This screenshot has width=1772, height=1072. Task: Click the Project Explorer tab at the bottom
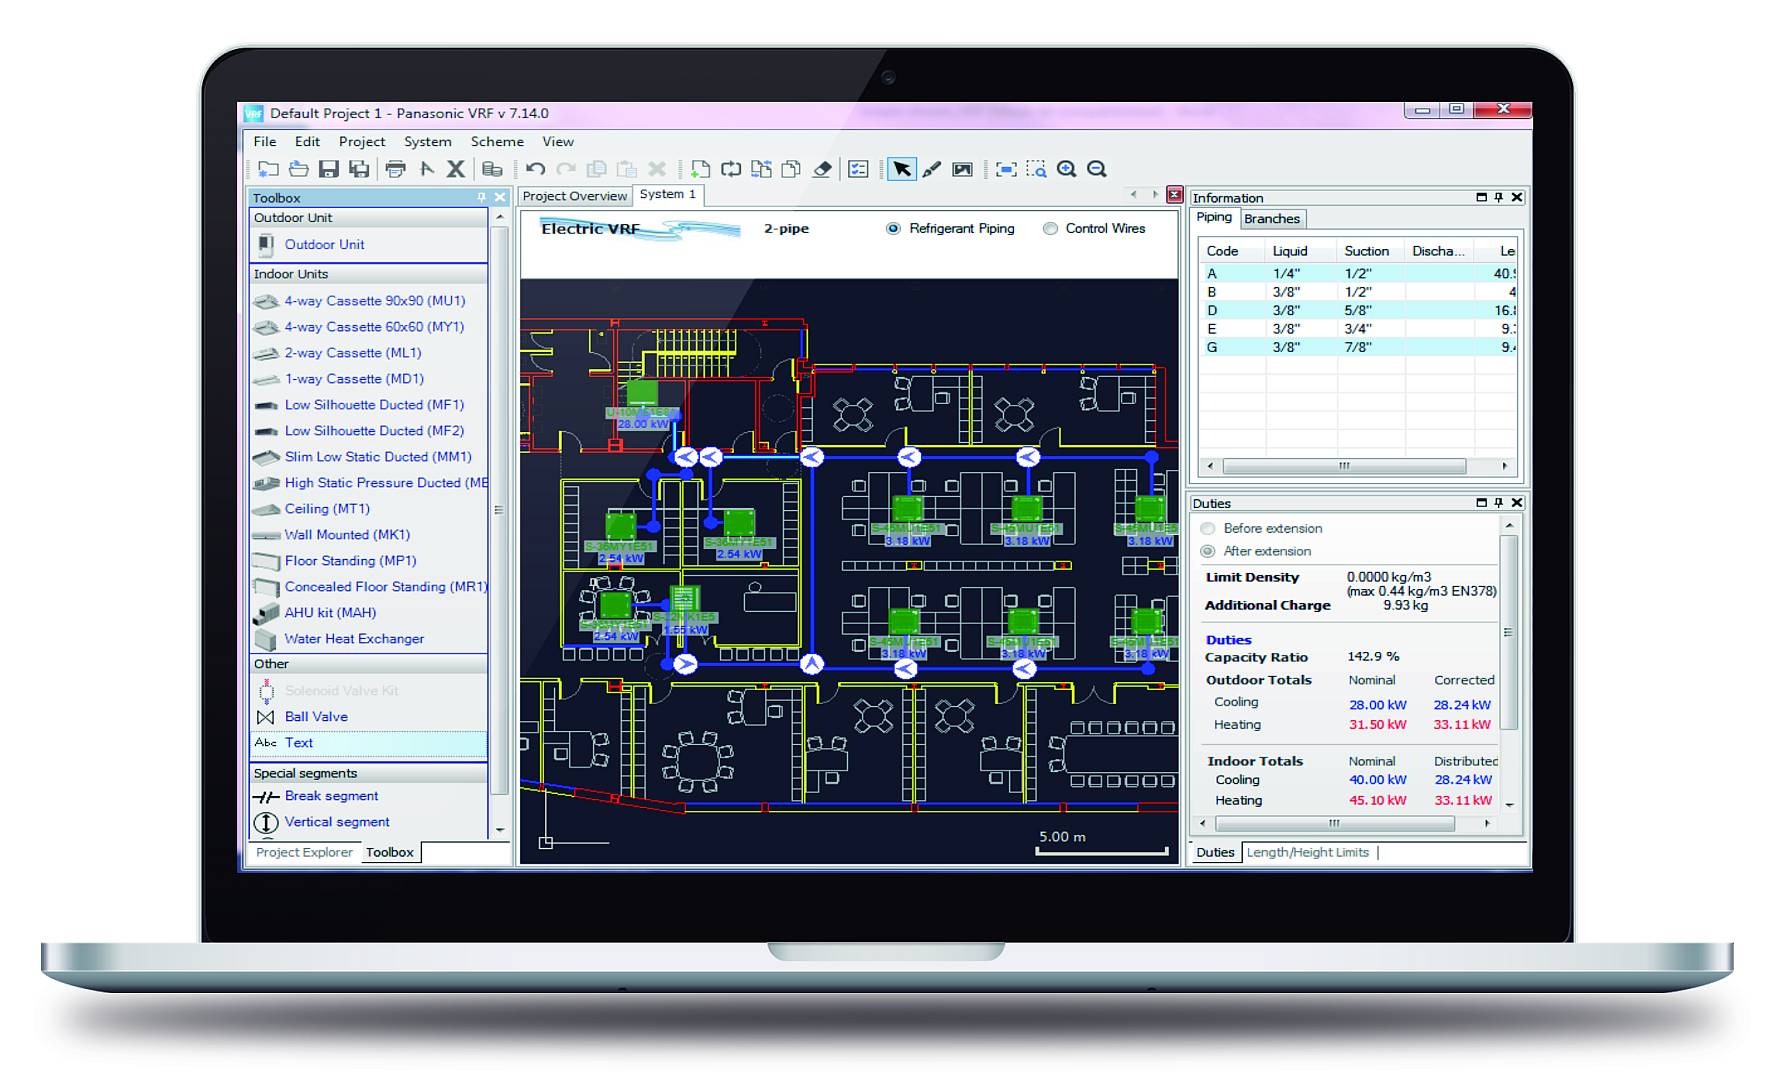coord(303,852)
